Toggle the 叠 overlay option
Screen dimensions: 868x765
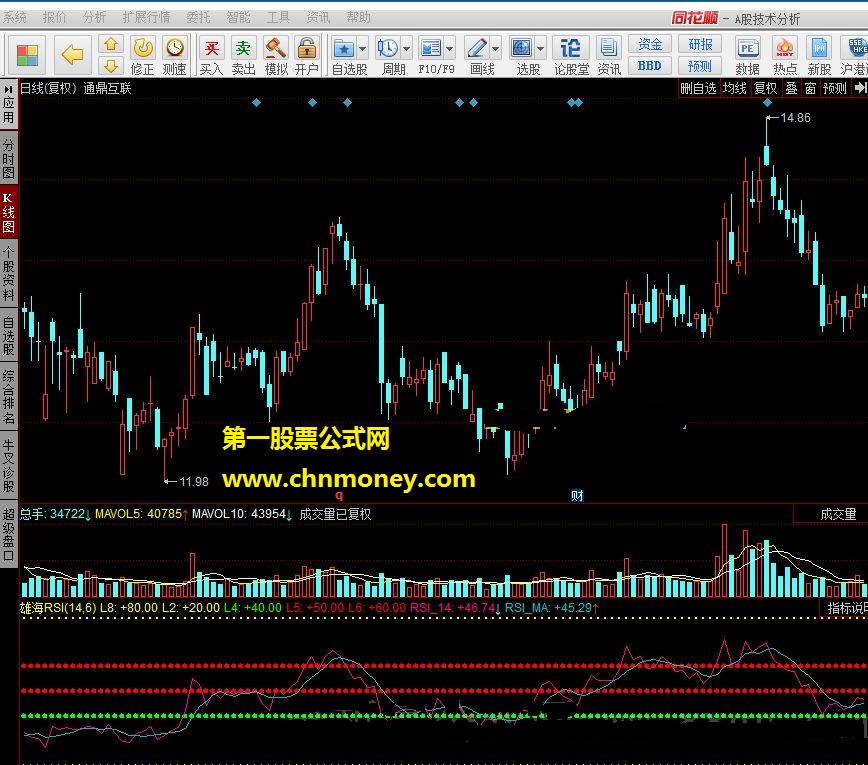click(x=792, y=88)
